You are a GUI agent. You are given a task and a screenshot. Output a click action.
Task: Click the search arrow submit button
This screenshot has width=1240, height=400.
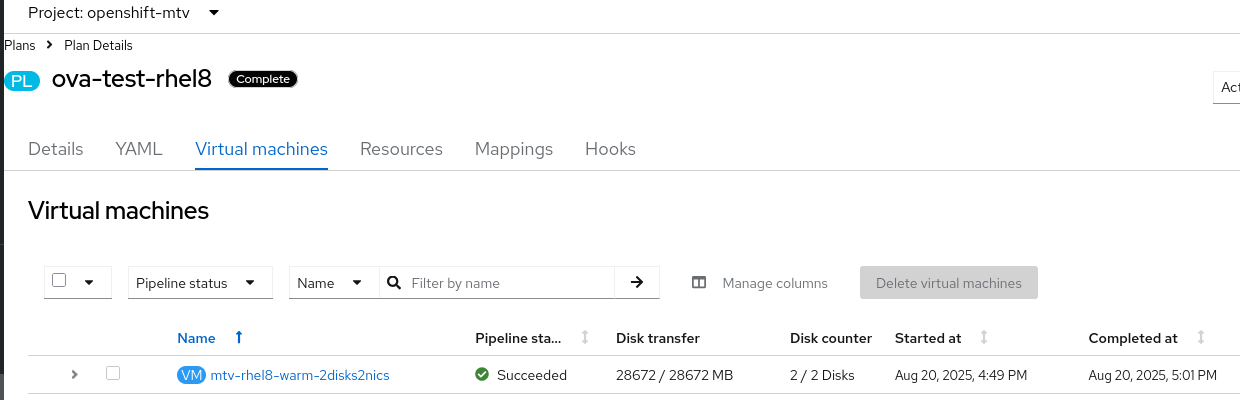(x=637, y=283)
